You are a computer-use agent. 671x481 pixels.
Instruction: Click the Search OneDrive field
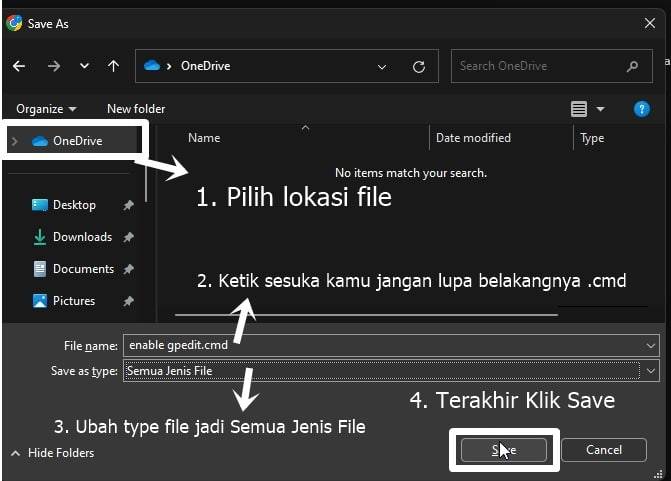point(552,66)
